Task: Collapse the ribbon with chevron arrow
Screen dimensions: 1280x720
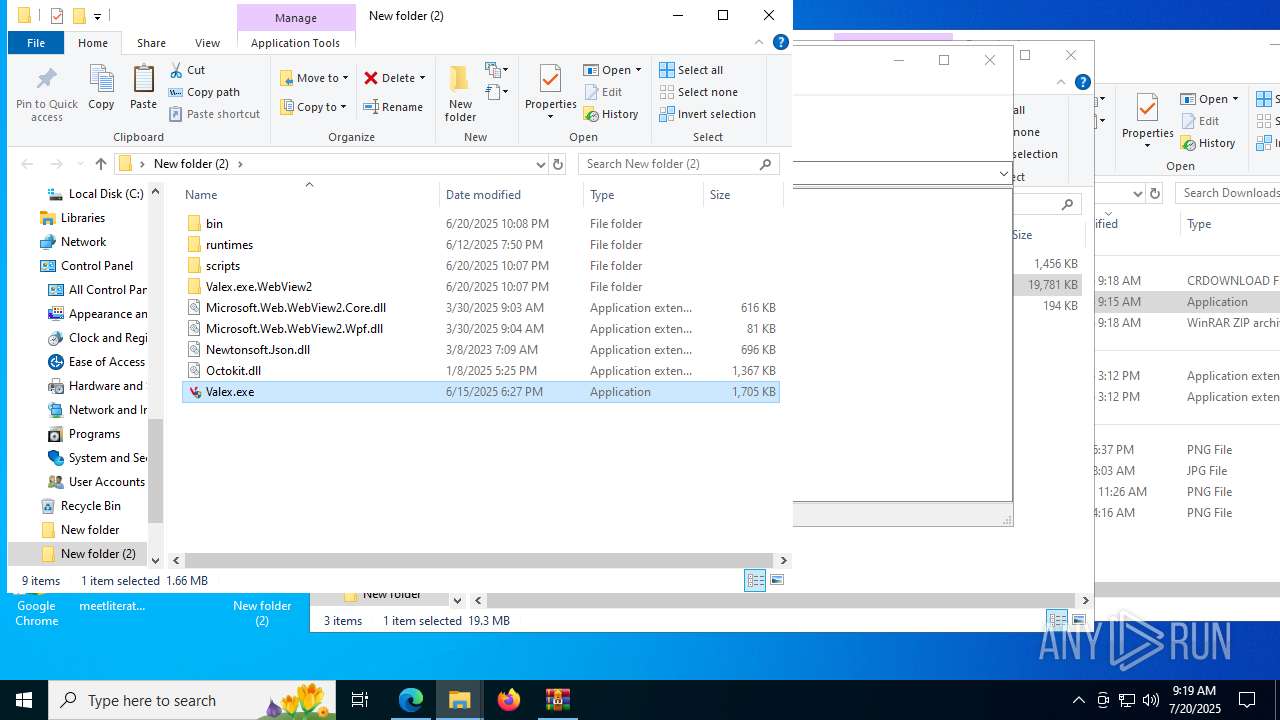Action: 759,43
